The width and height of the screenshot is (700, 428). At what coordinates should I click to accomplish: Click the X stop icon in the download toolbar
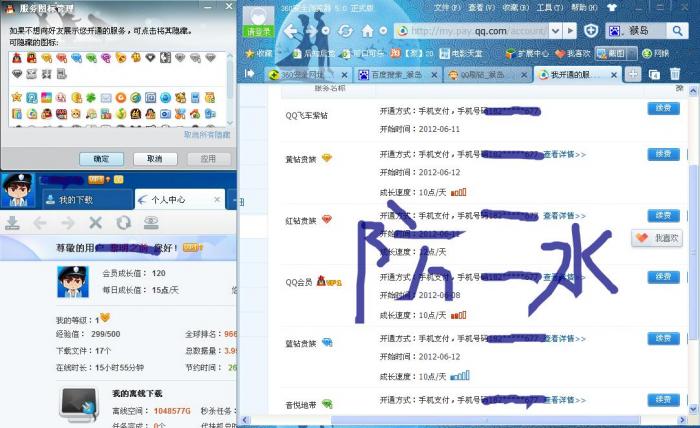96,223
